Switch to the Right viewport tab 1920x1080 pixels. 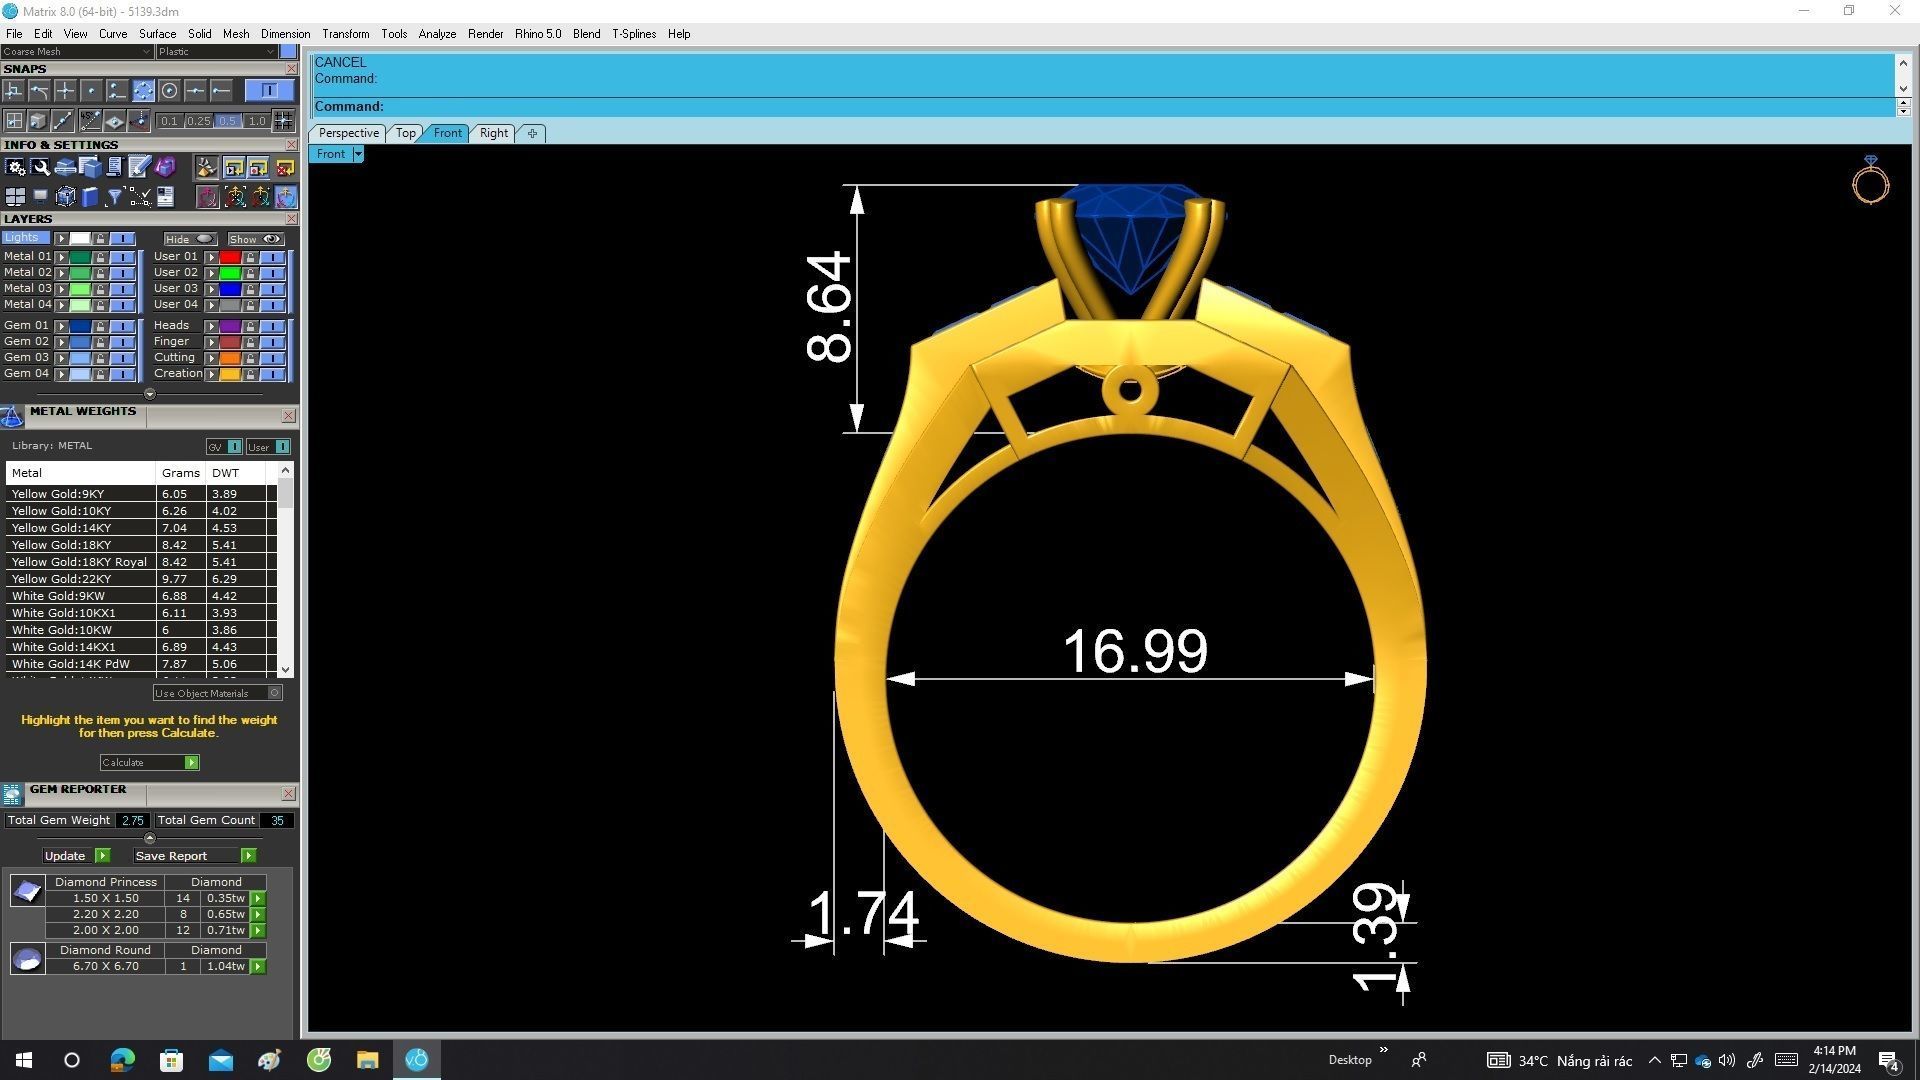pos(494,133)
